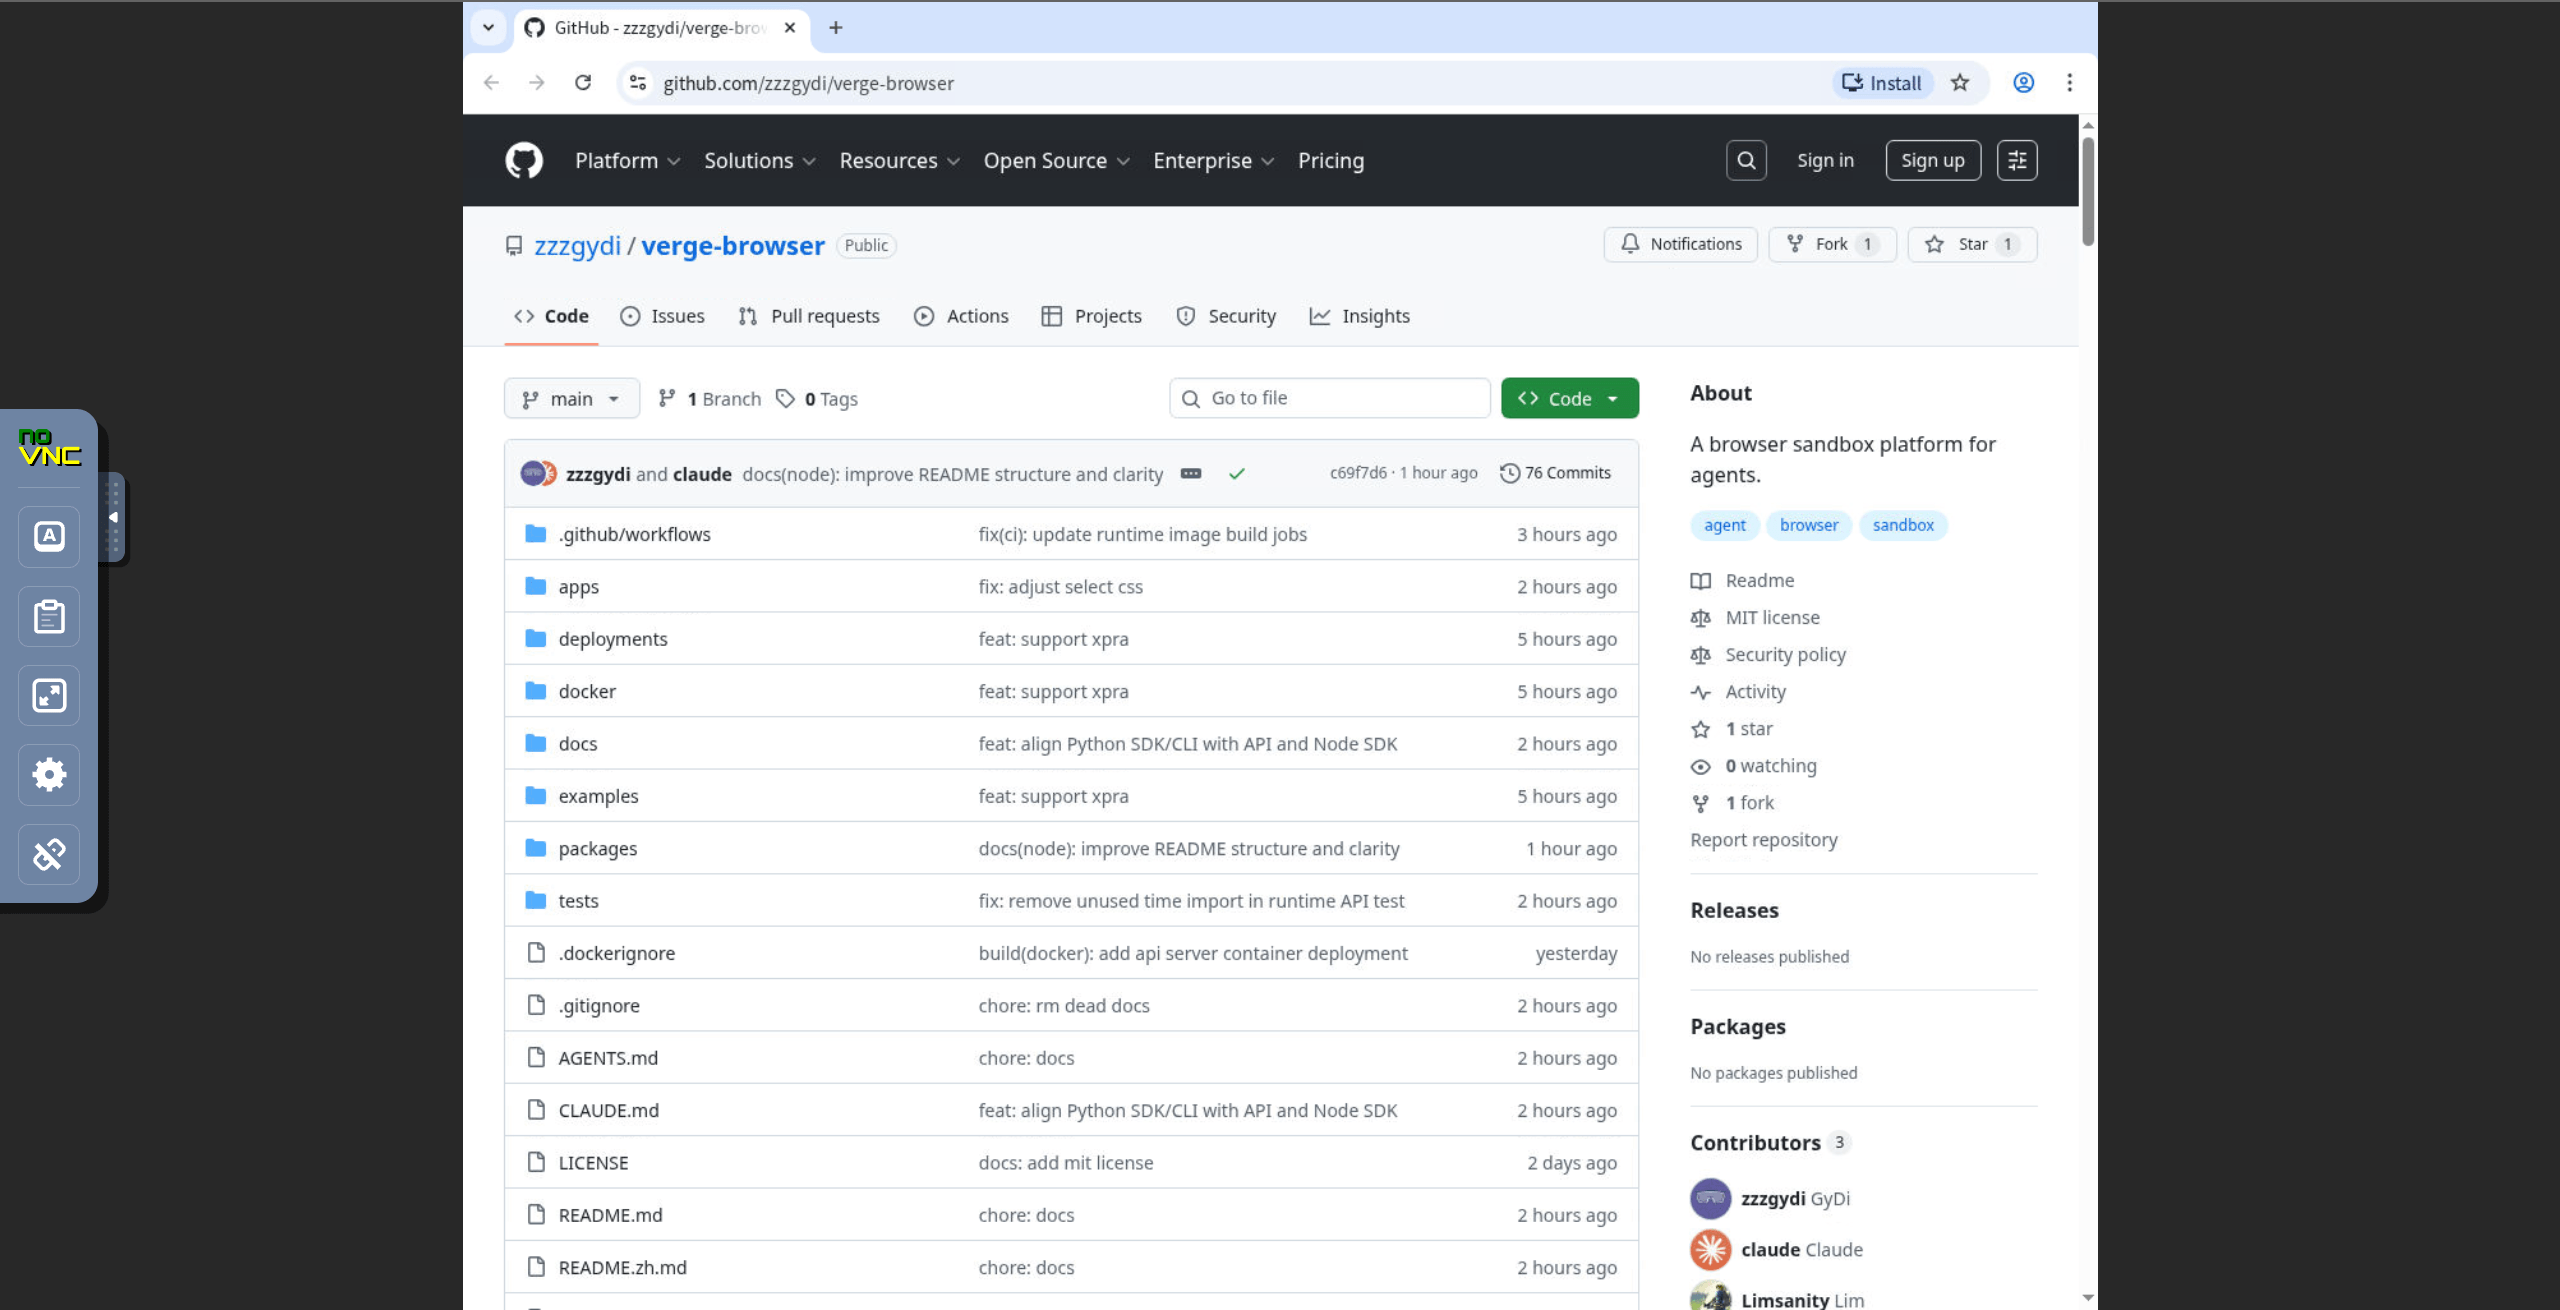
Task: Open the appearance settings button beside Sign up
Action: [2017, 160]
